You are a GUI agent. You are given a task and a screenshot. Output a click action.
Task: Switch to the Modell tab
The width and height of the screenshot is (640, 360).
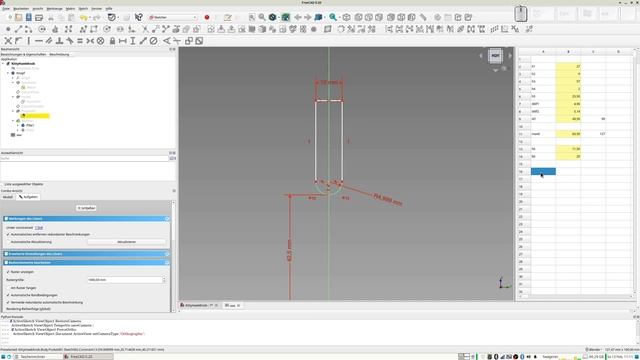coord(8,197)
